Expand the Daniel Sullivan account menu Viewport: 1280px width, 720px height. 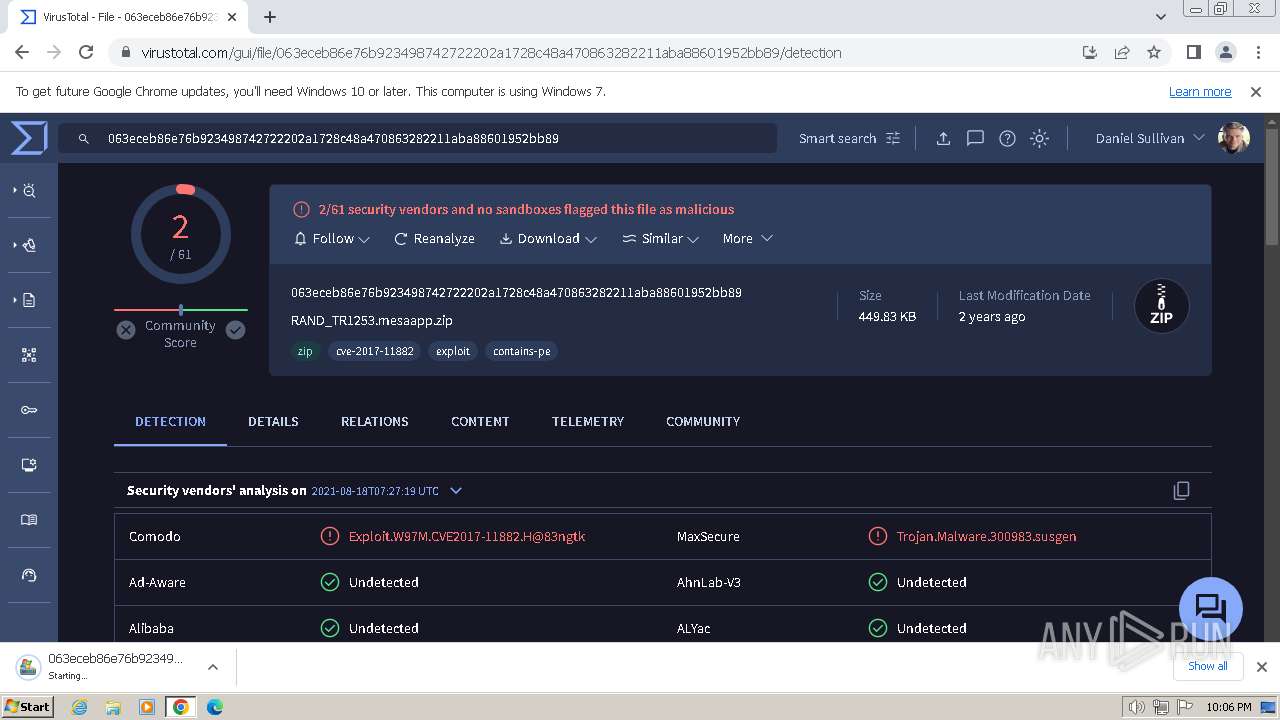coord(1150,138)
